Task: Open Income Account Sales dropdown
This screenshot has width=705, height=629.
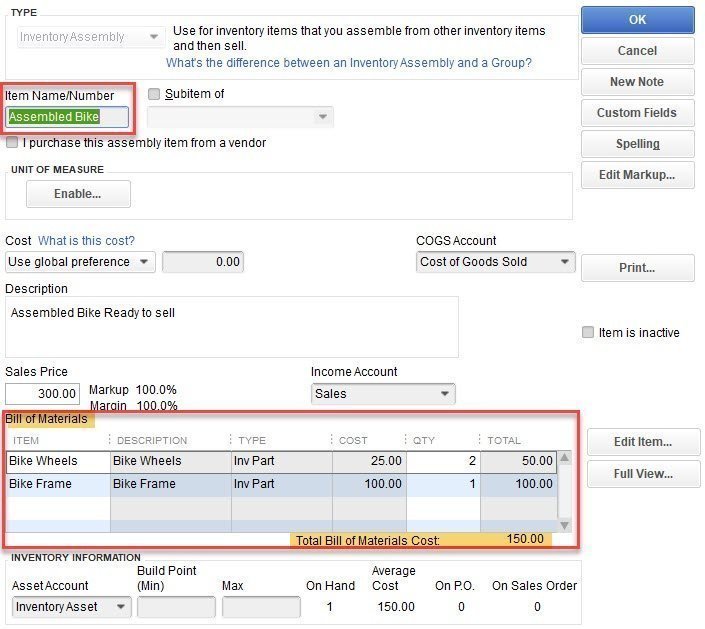Action: point(383,394)
